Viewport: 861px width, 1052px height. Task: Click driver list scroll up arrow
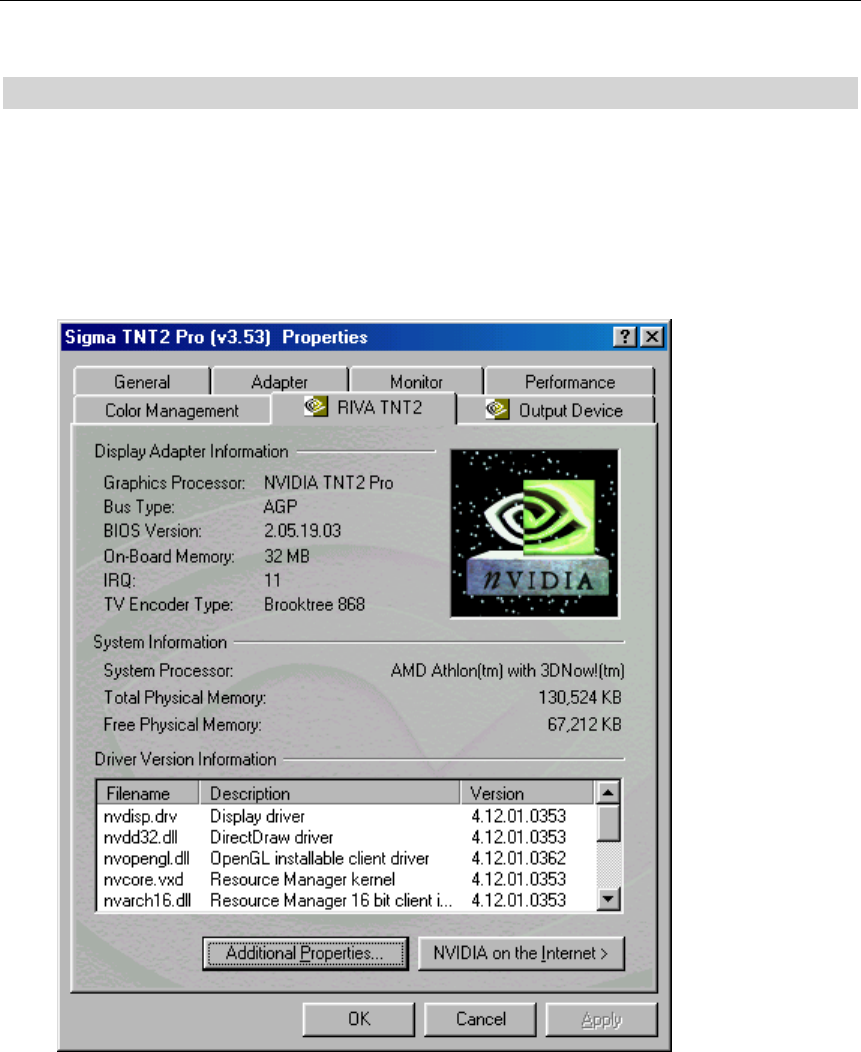(608, 793)
